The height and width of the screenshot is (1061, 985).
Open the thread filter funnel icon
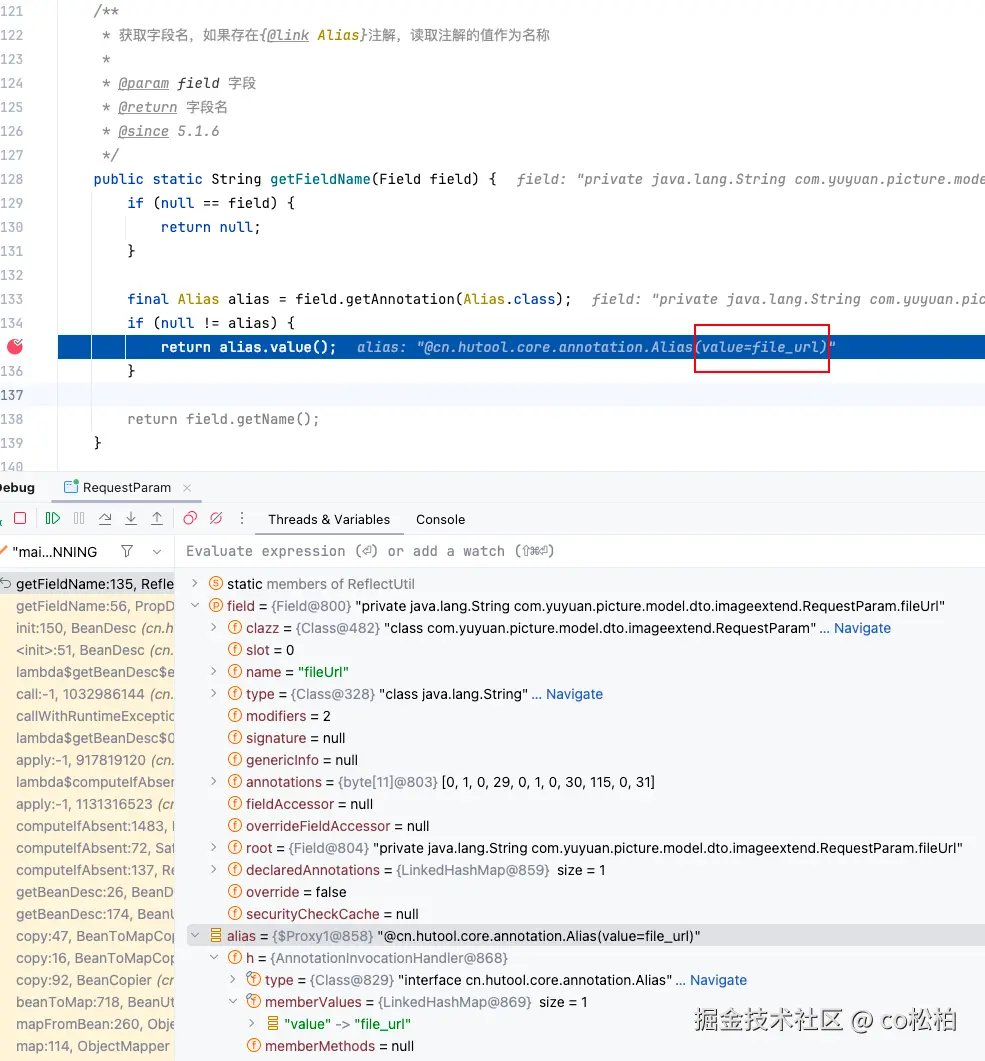coord(127,551)
